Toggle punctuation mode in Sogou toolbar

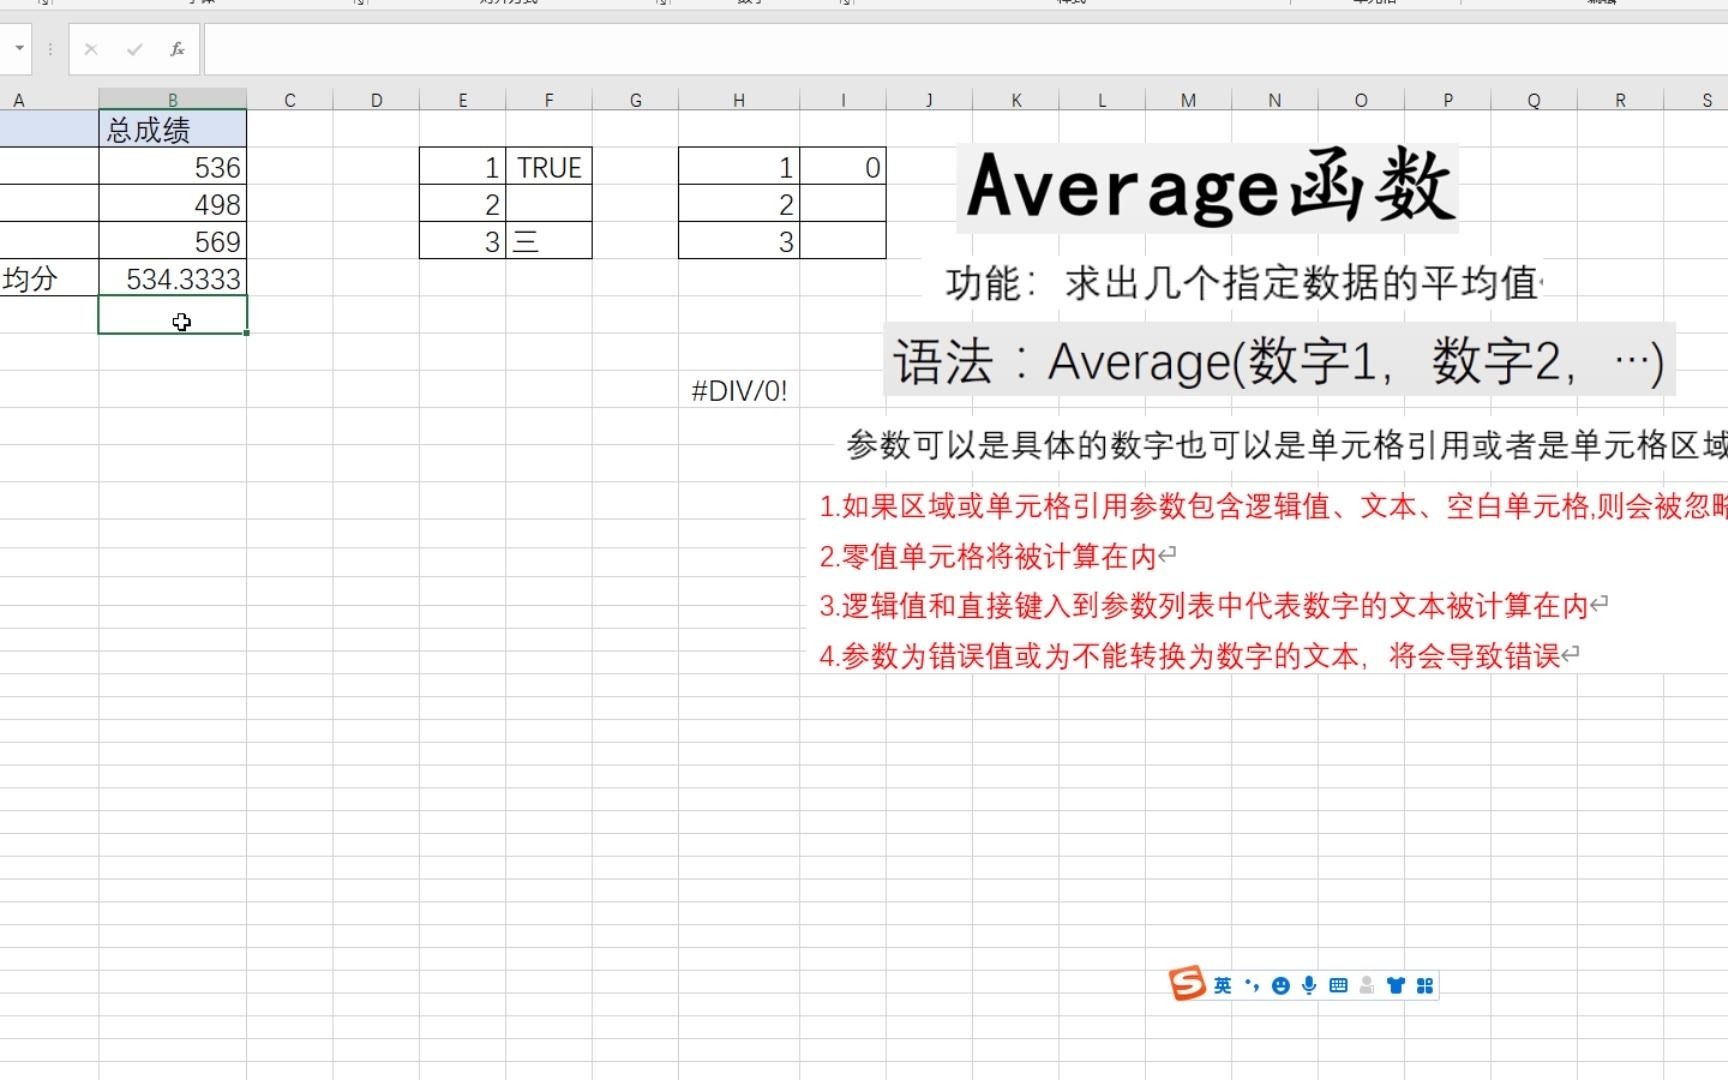(x=1252, y=986)
